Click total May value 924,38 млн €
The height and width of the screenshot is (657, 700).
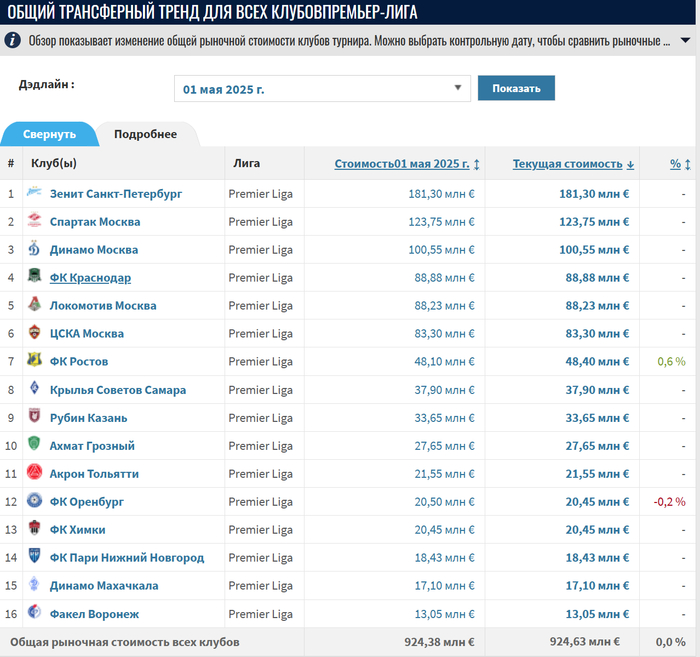tap(439, 642)
